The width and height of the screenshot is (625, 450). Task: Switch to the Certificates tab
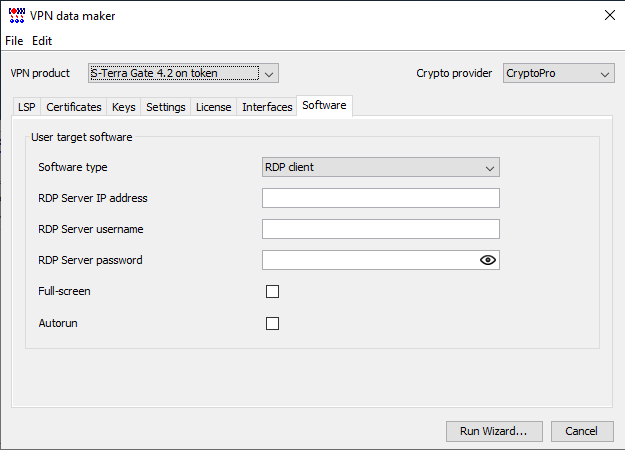(74, 107)
